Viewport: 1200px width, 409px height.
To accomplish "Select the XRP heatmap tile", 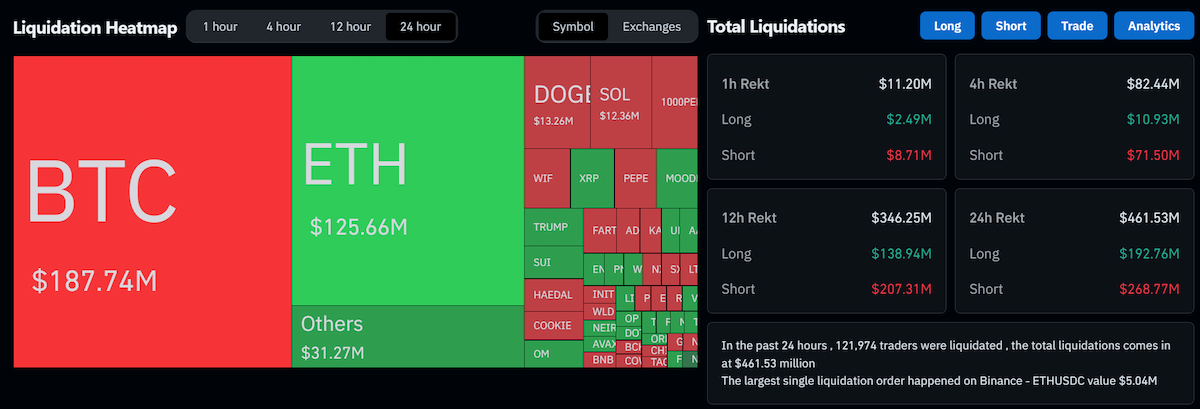I will [592, 178].
